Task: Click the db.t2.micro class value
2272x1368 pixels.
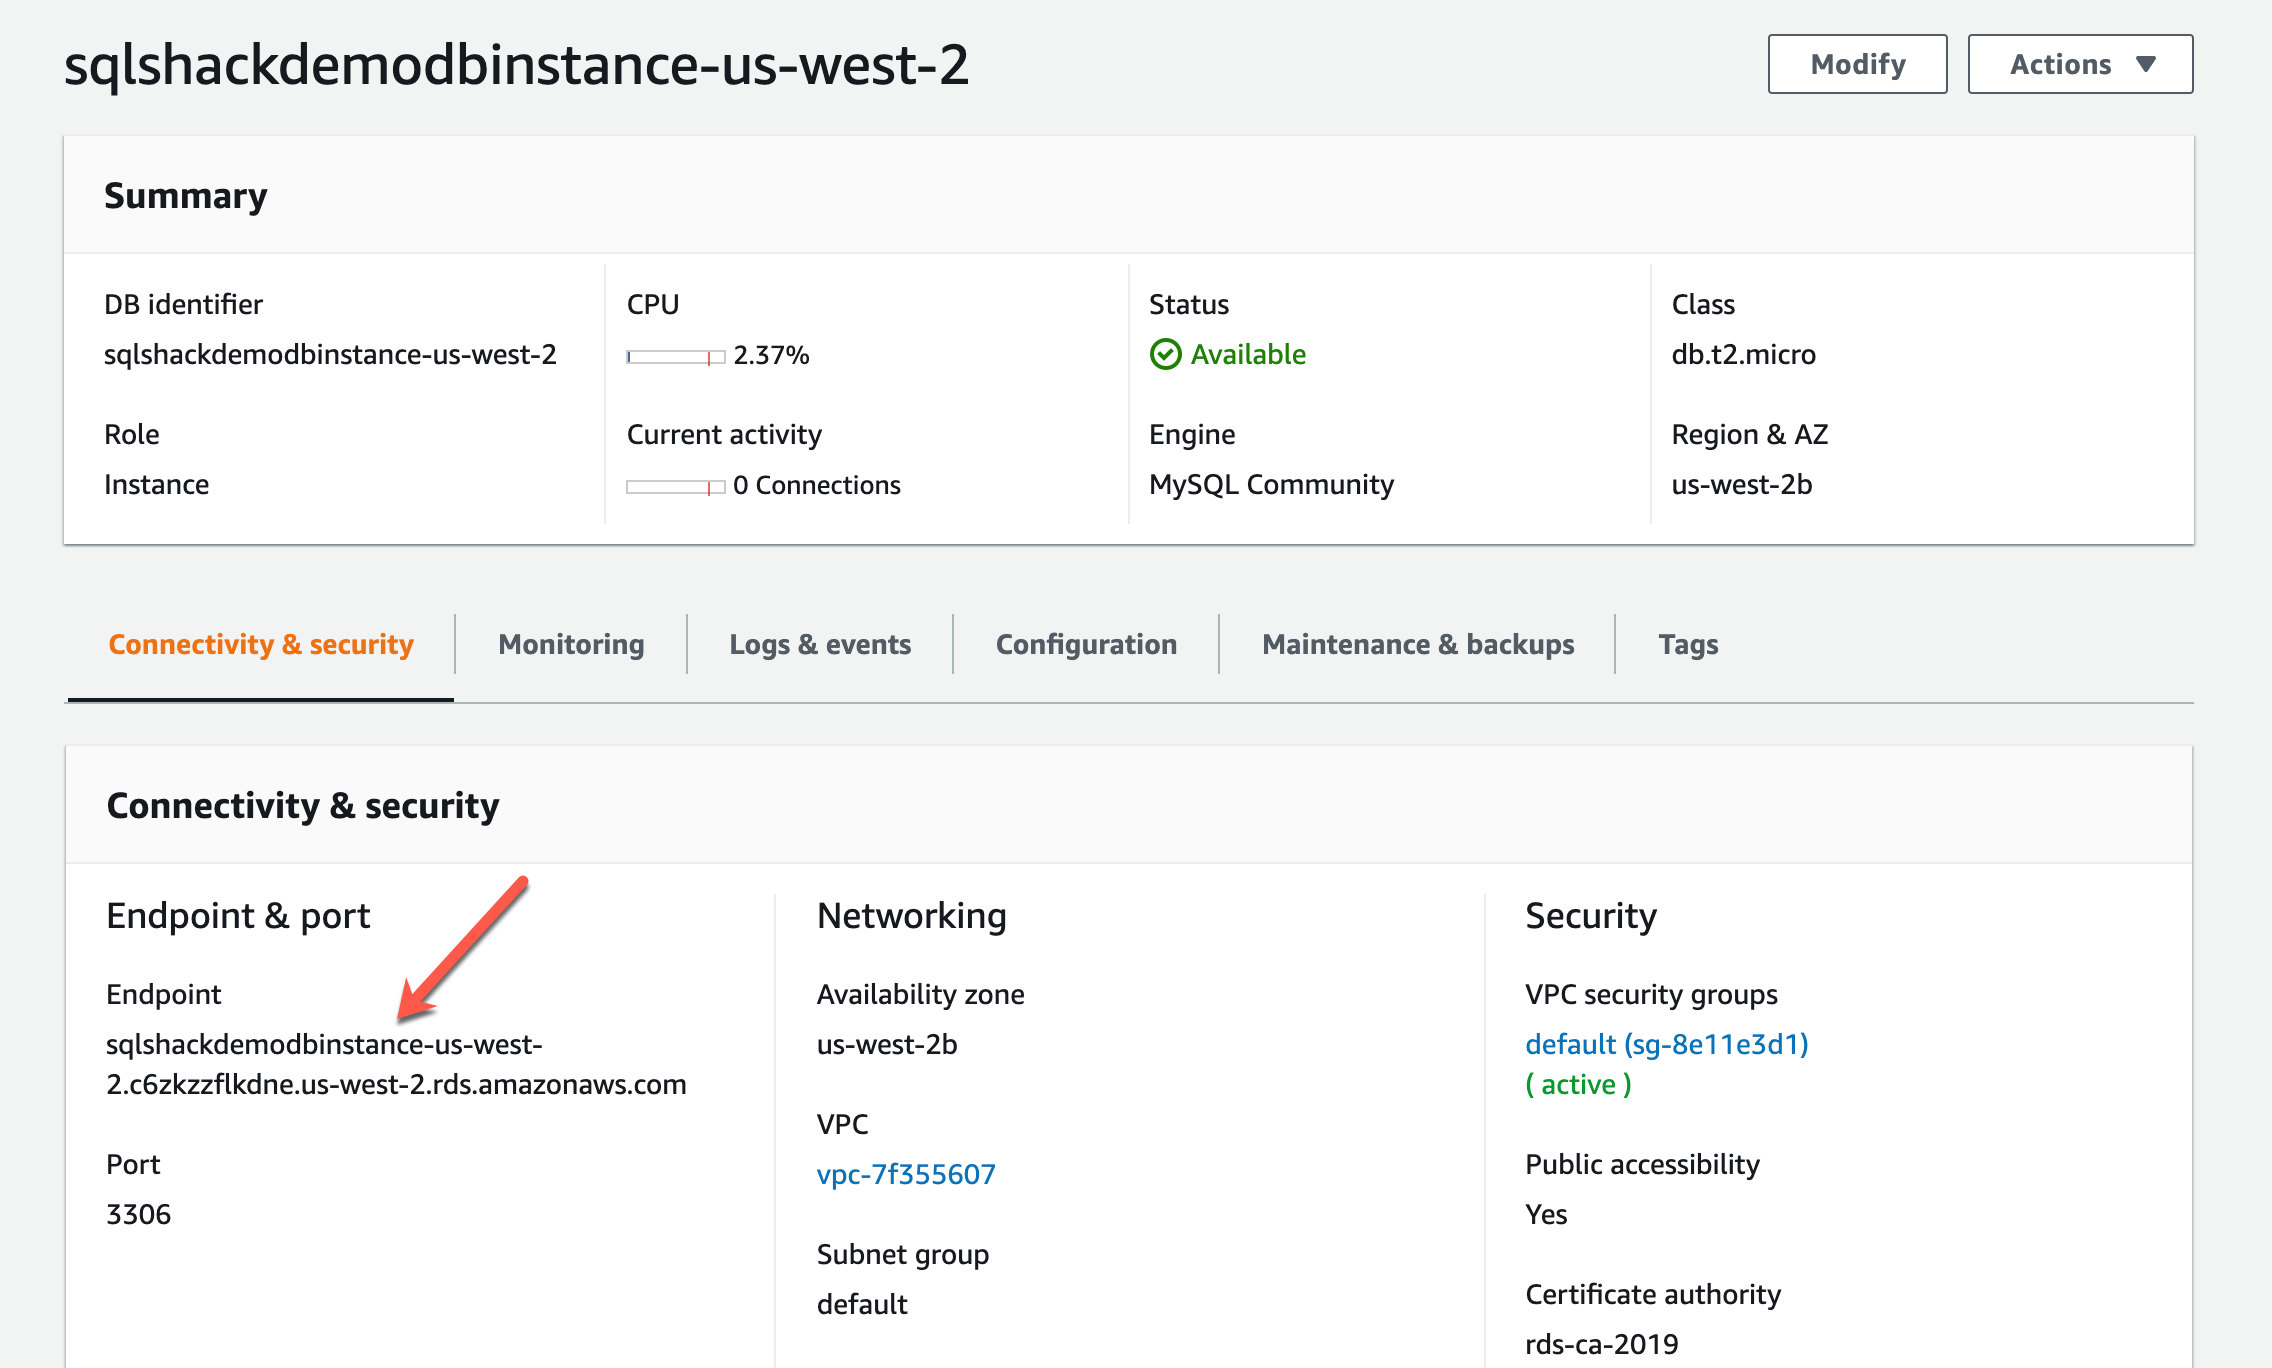Action: tap(1743, 354)
